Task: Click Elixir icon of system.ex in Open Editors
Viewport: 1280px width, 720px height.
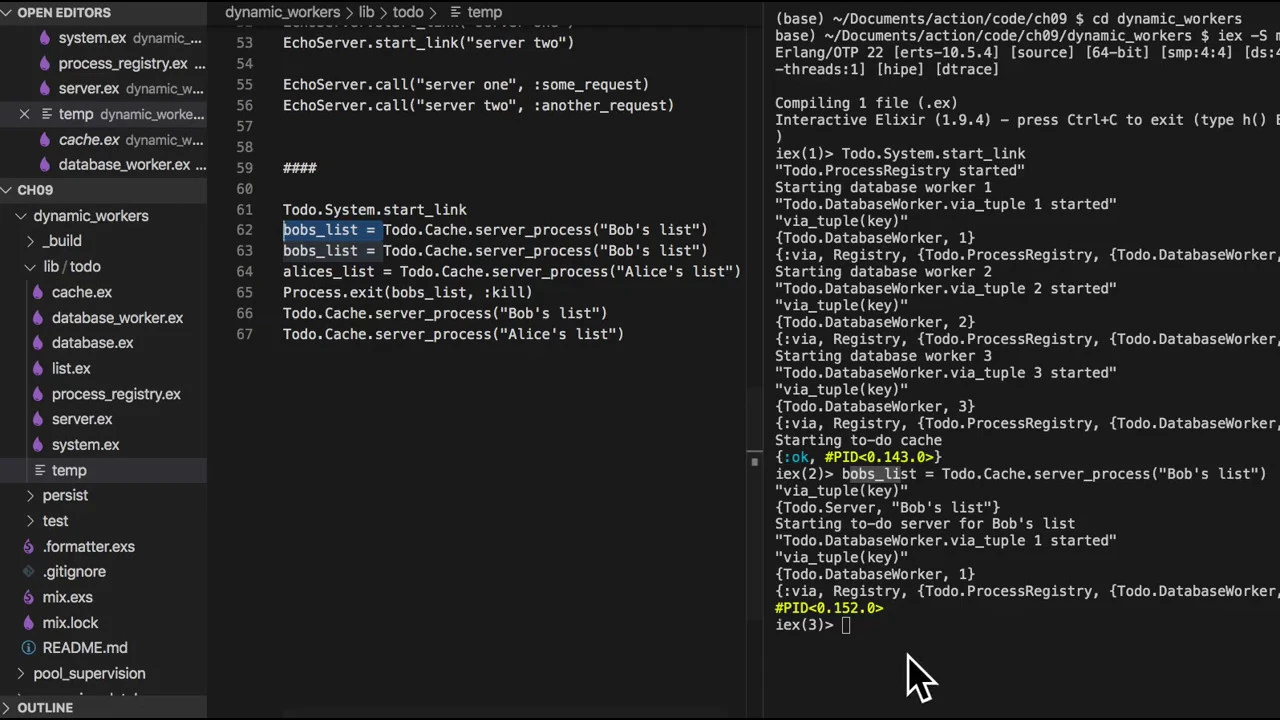Action: tap(43, 38)
